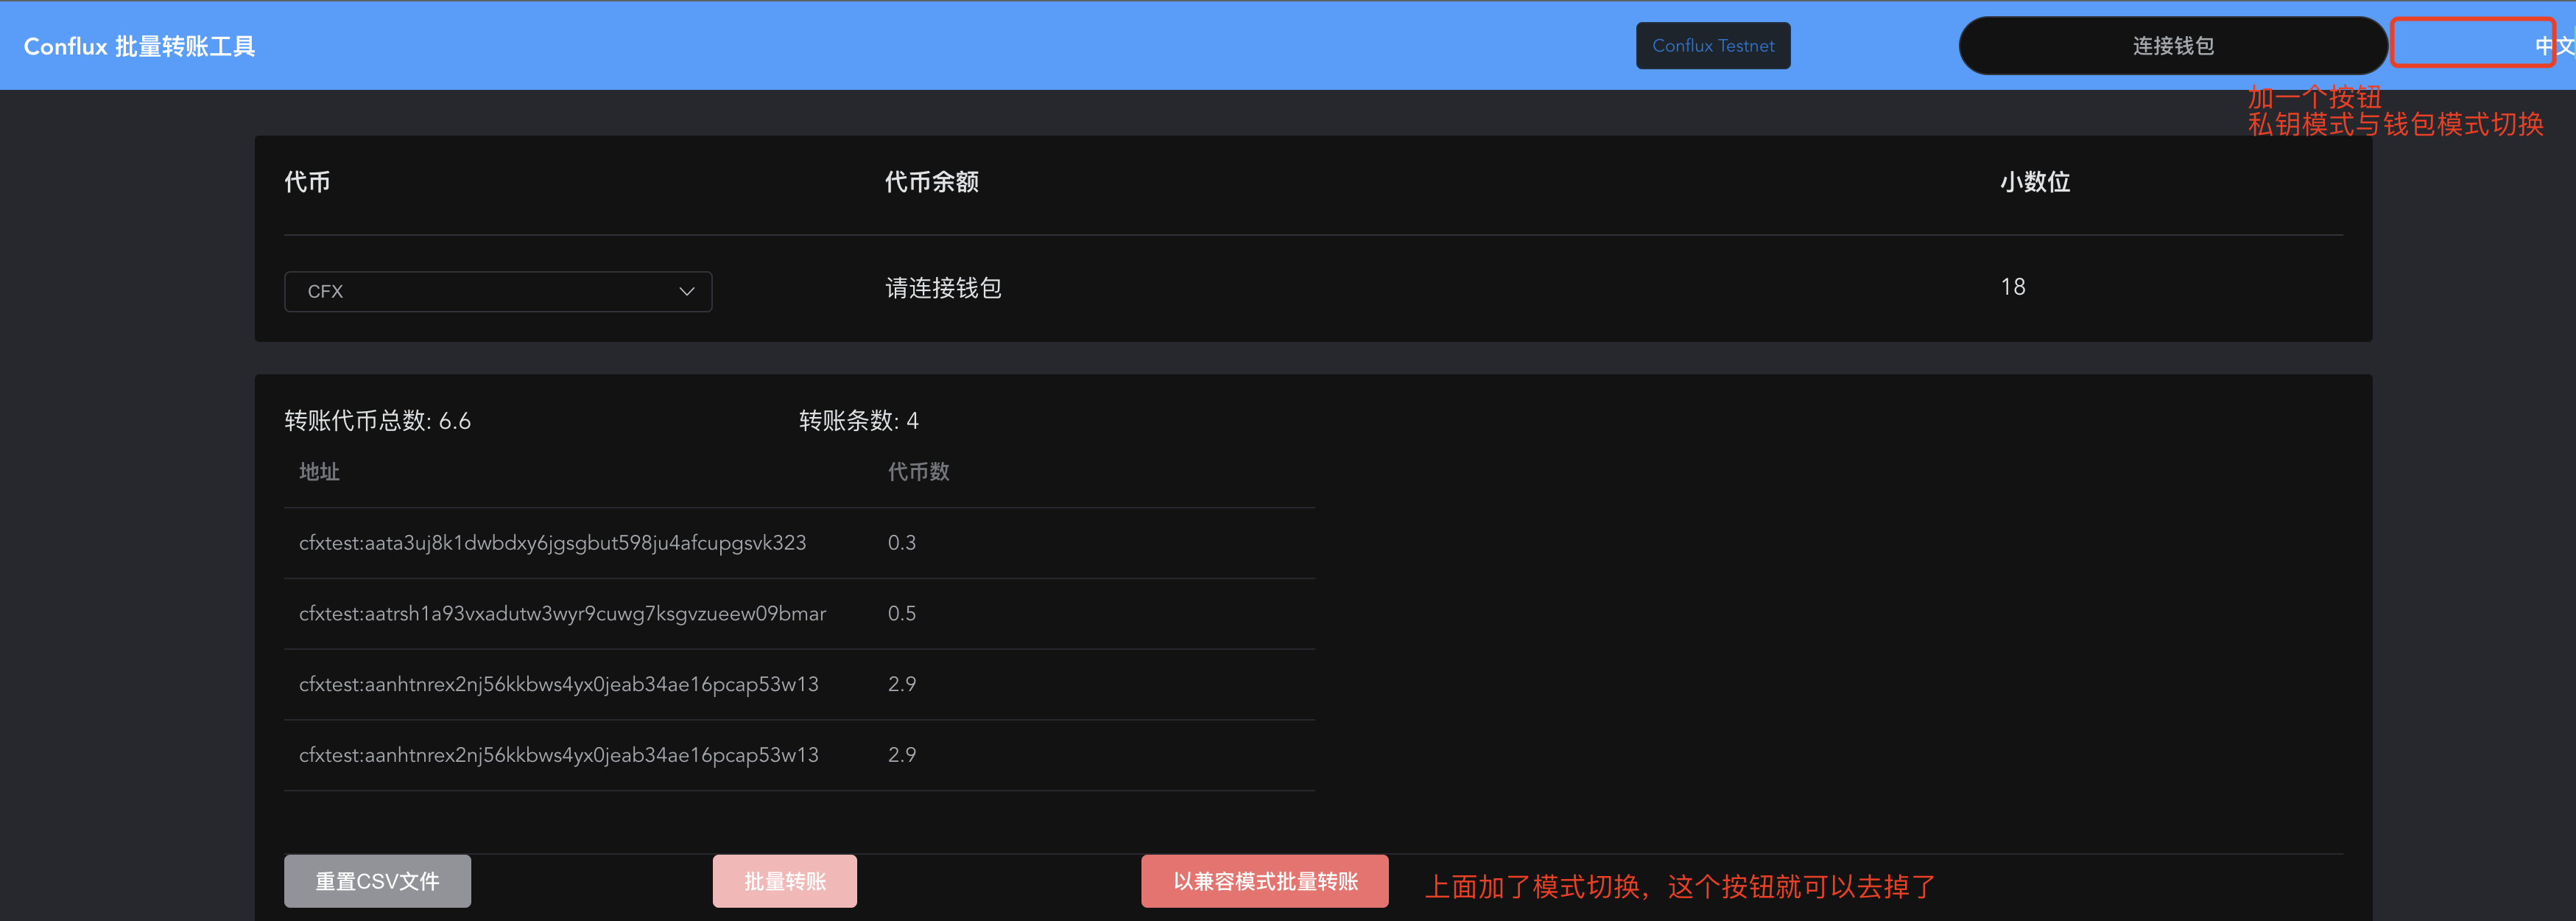Click 以兼容模式批量转账 compatibility transfer button

click(1264, 881)
